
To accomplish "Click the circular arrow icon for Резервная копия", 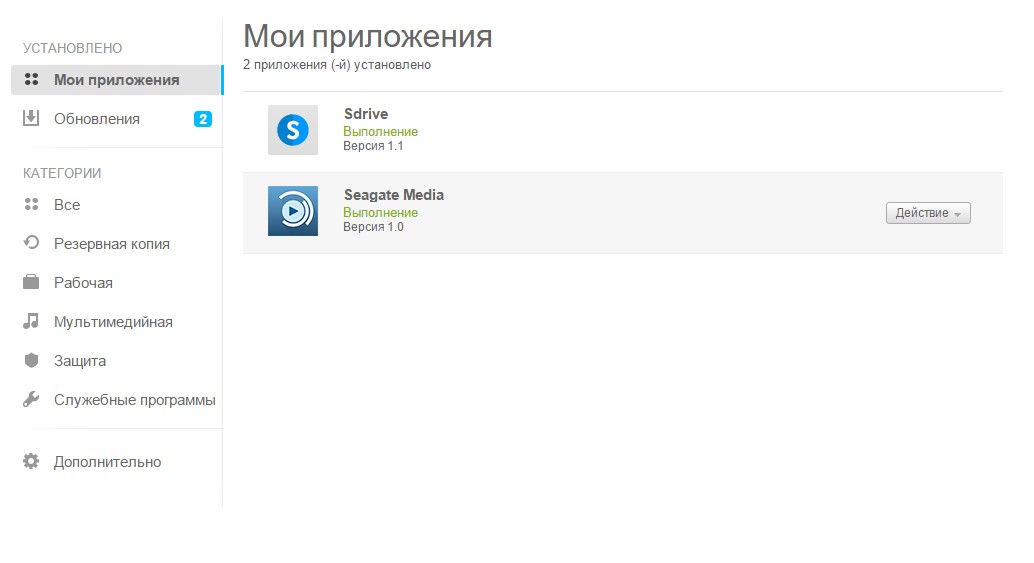I will [x=31, y=243].
